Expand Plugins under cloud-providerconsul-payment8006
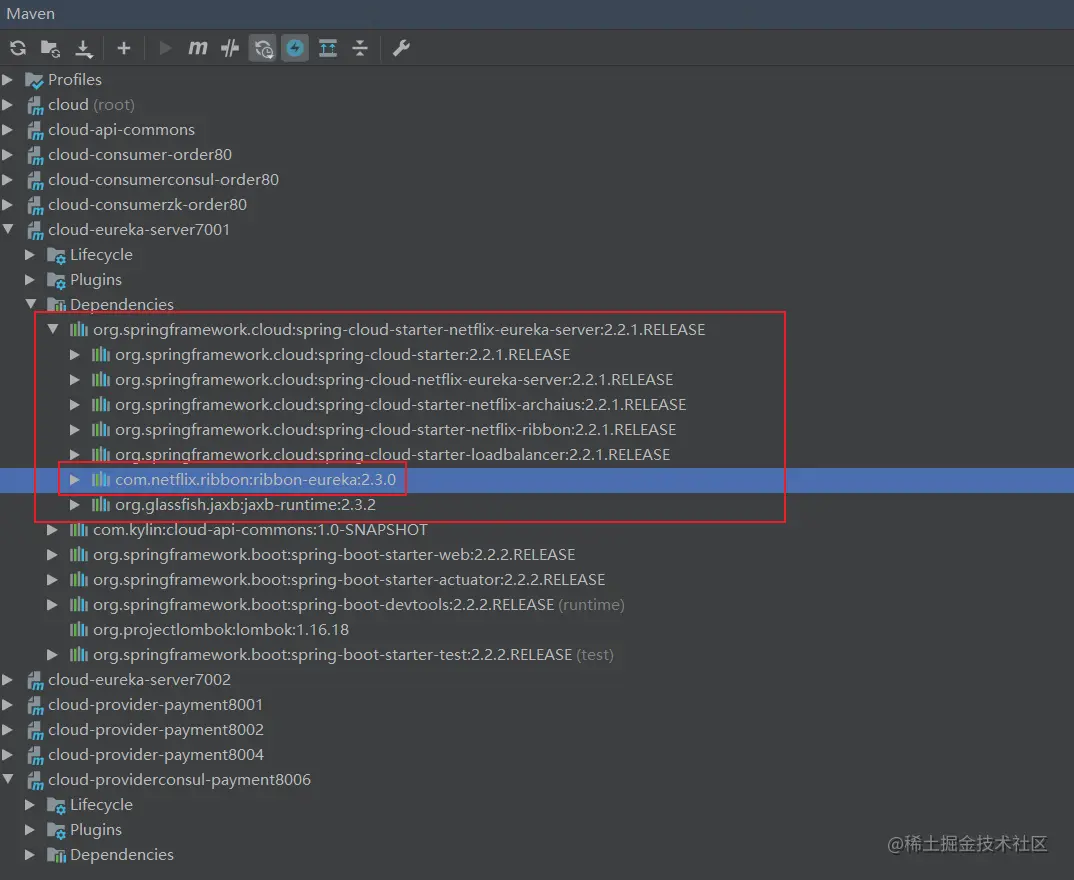Image resolution: width=1074 pixels, height=880 pixels. (x=29, y=830)
